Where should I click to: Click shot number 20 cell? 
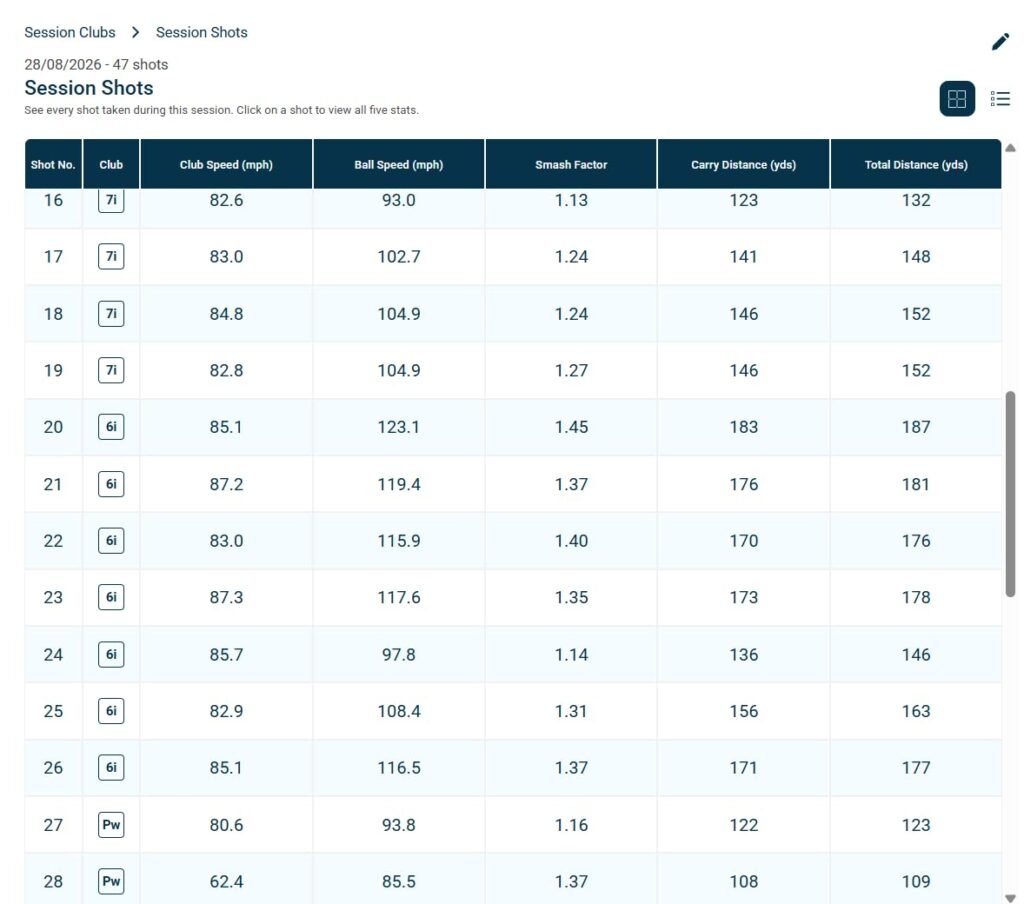click(x=53, y=427)
